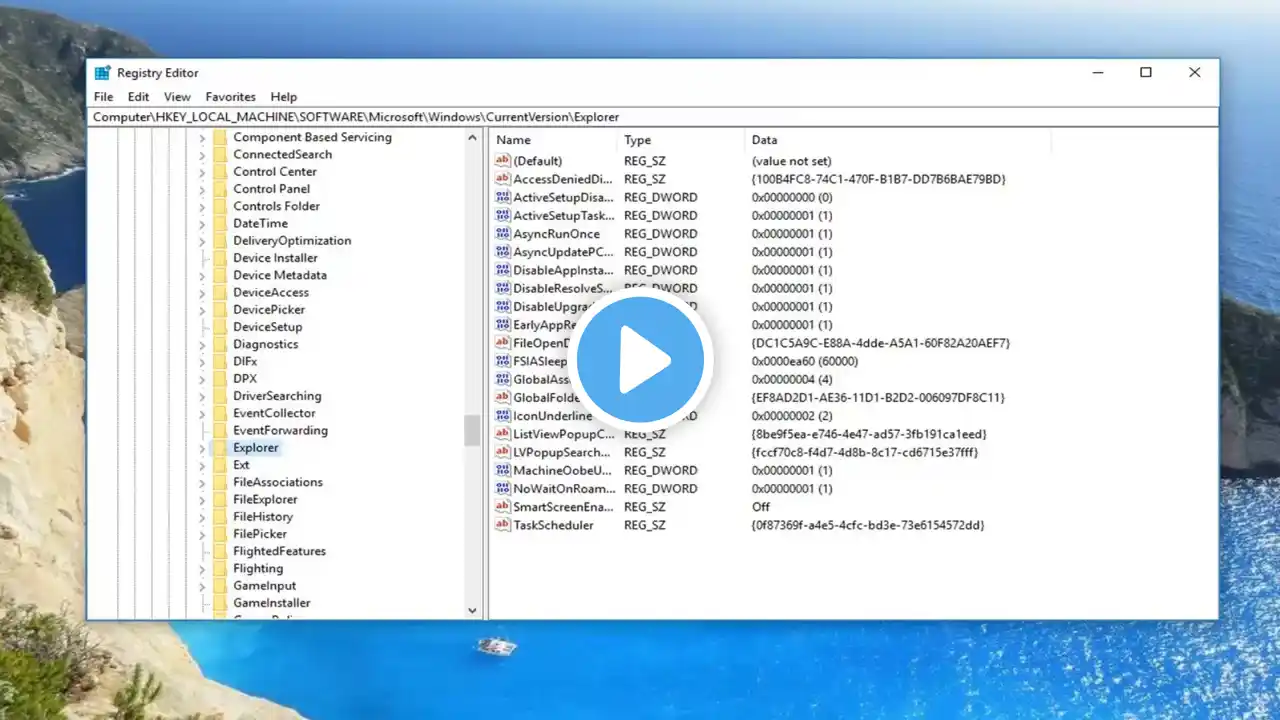
Task: Click the tree pane scroll down arrow
Action: click(x=473, y=610)
